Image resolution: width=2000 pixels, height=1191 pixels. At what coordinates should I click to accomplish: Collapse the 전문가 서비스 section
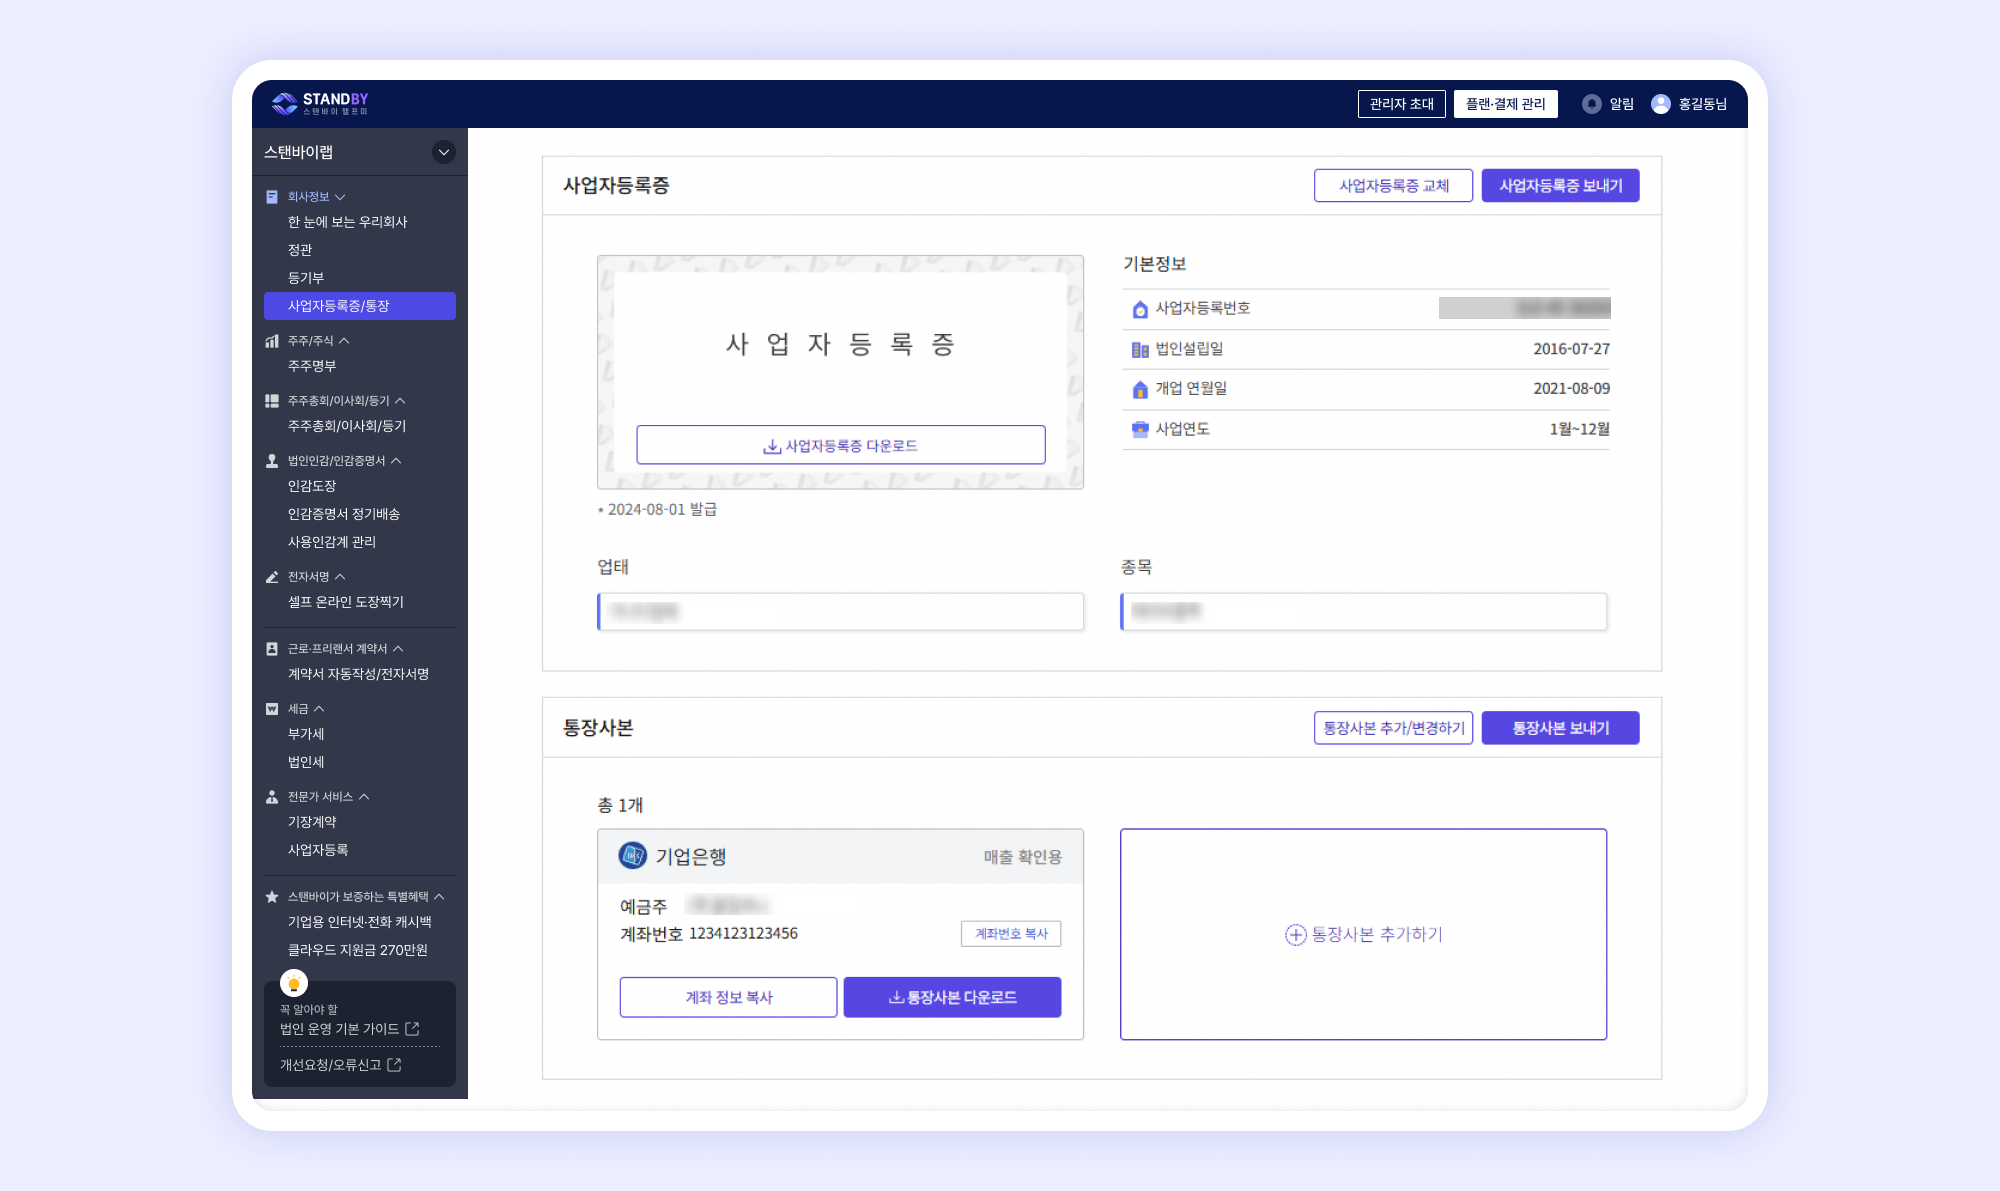click(364, 797)
